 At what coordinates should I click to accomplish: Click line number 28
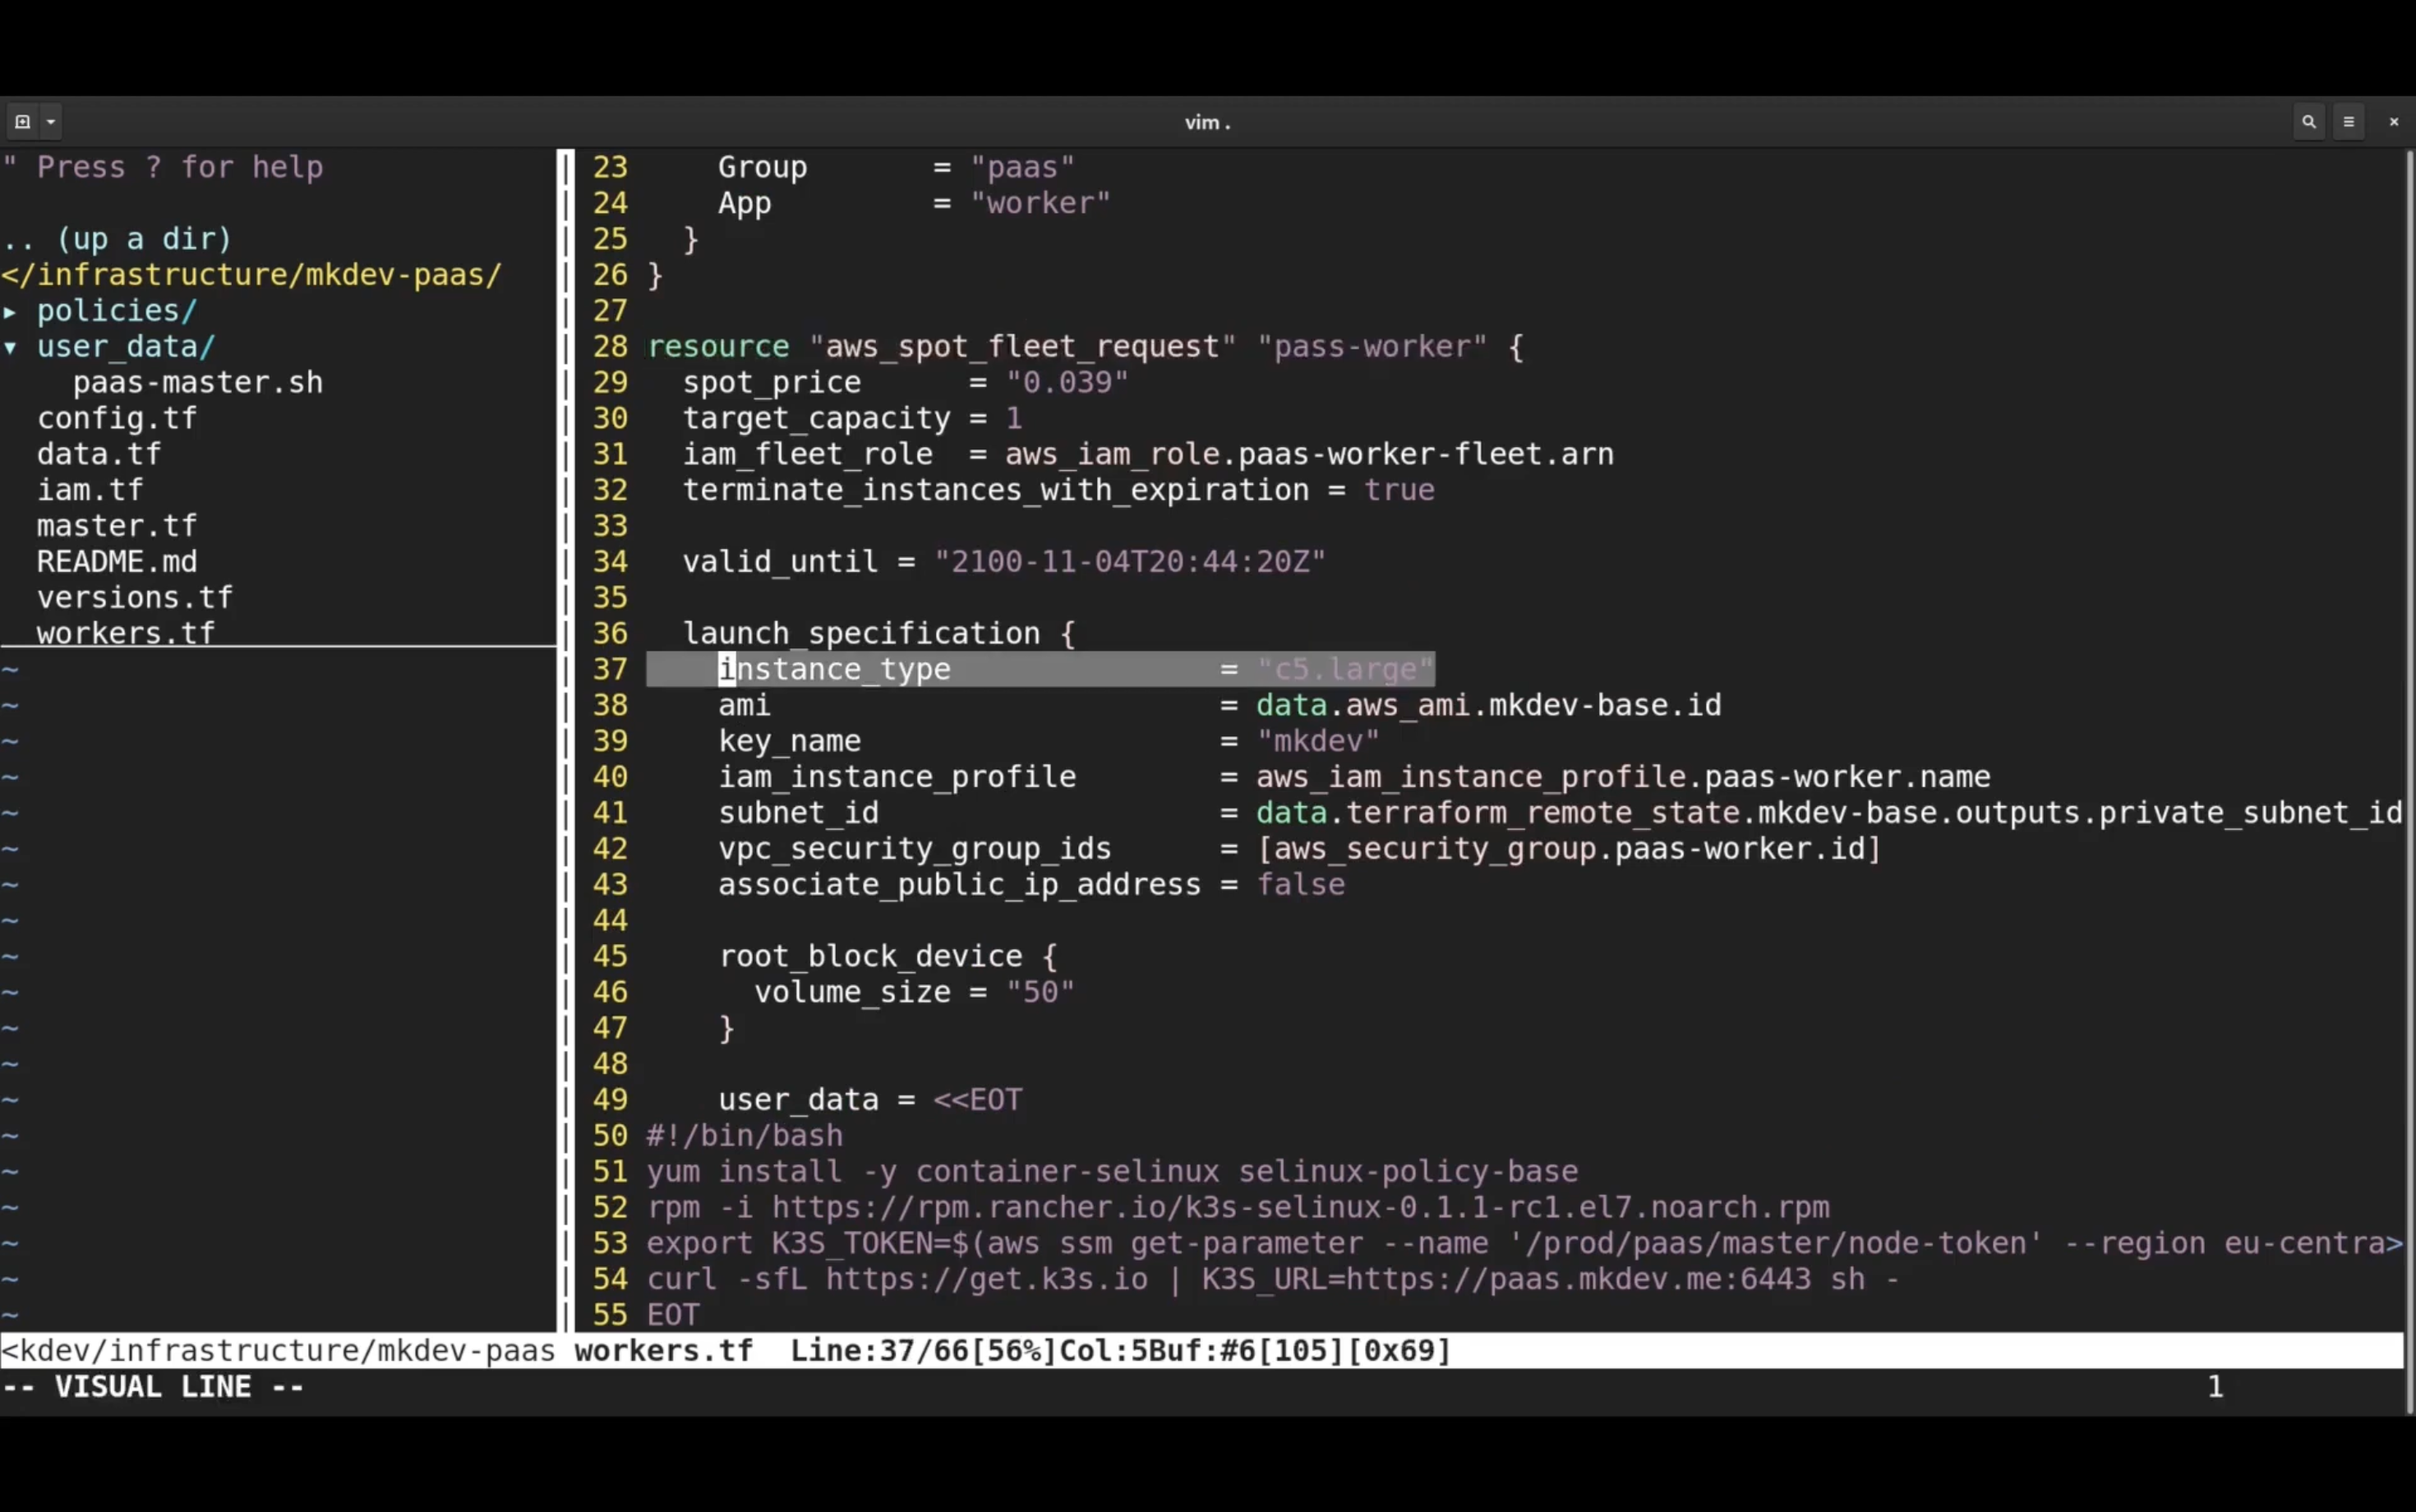pyautogui.click(x=610, y=347)
